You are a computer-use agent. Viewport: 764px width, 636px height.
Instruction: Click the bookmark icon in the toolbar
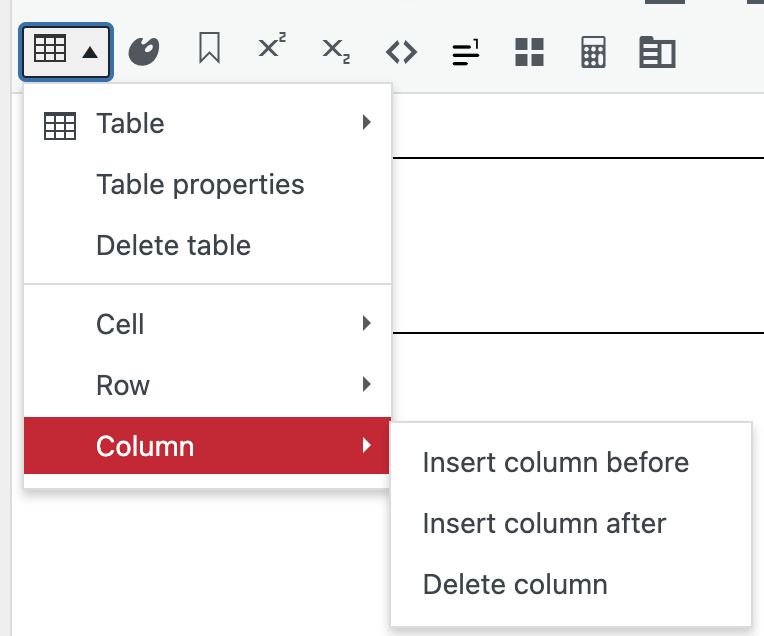[209, 50]
